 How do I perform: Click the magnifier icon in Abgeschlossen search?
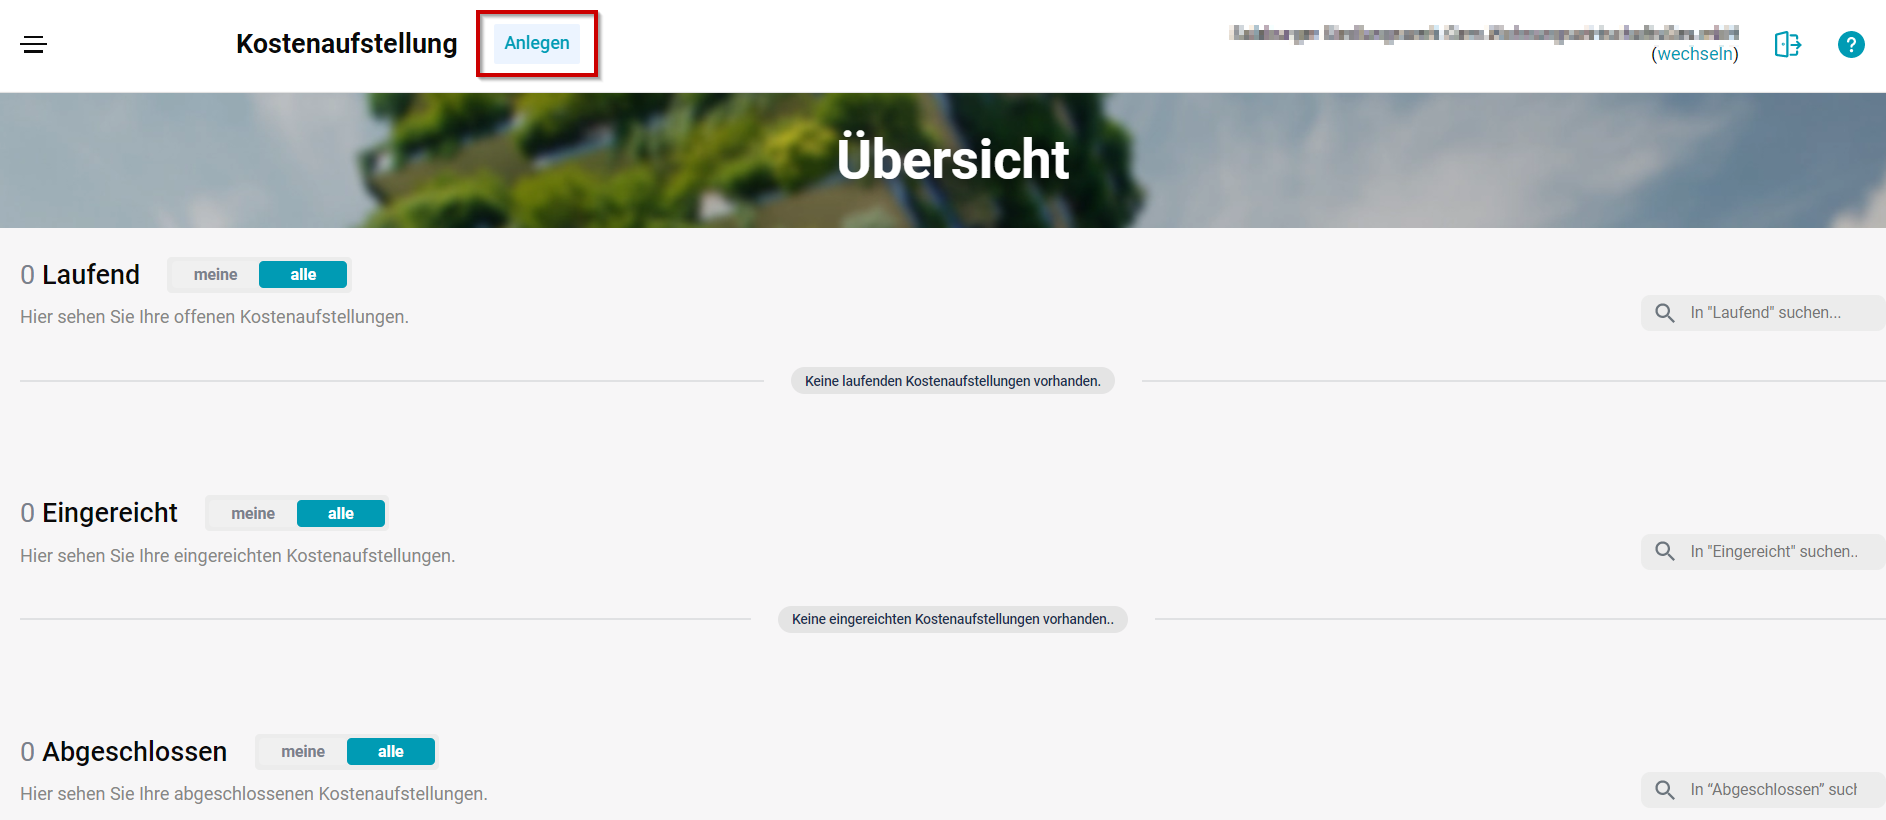1665,790
